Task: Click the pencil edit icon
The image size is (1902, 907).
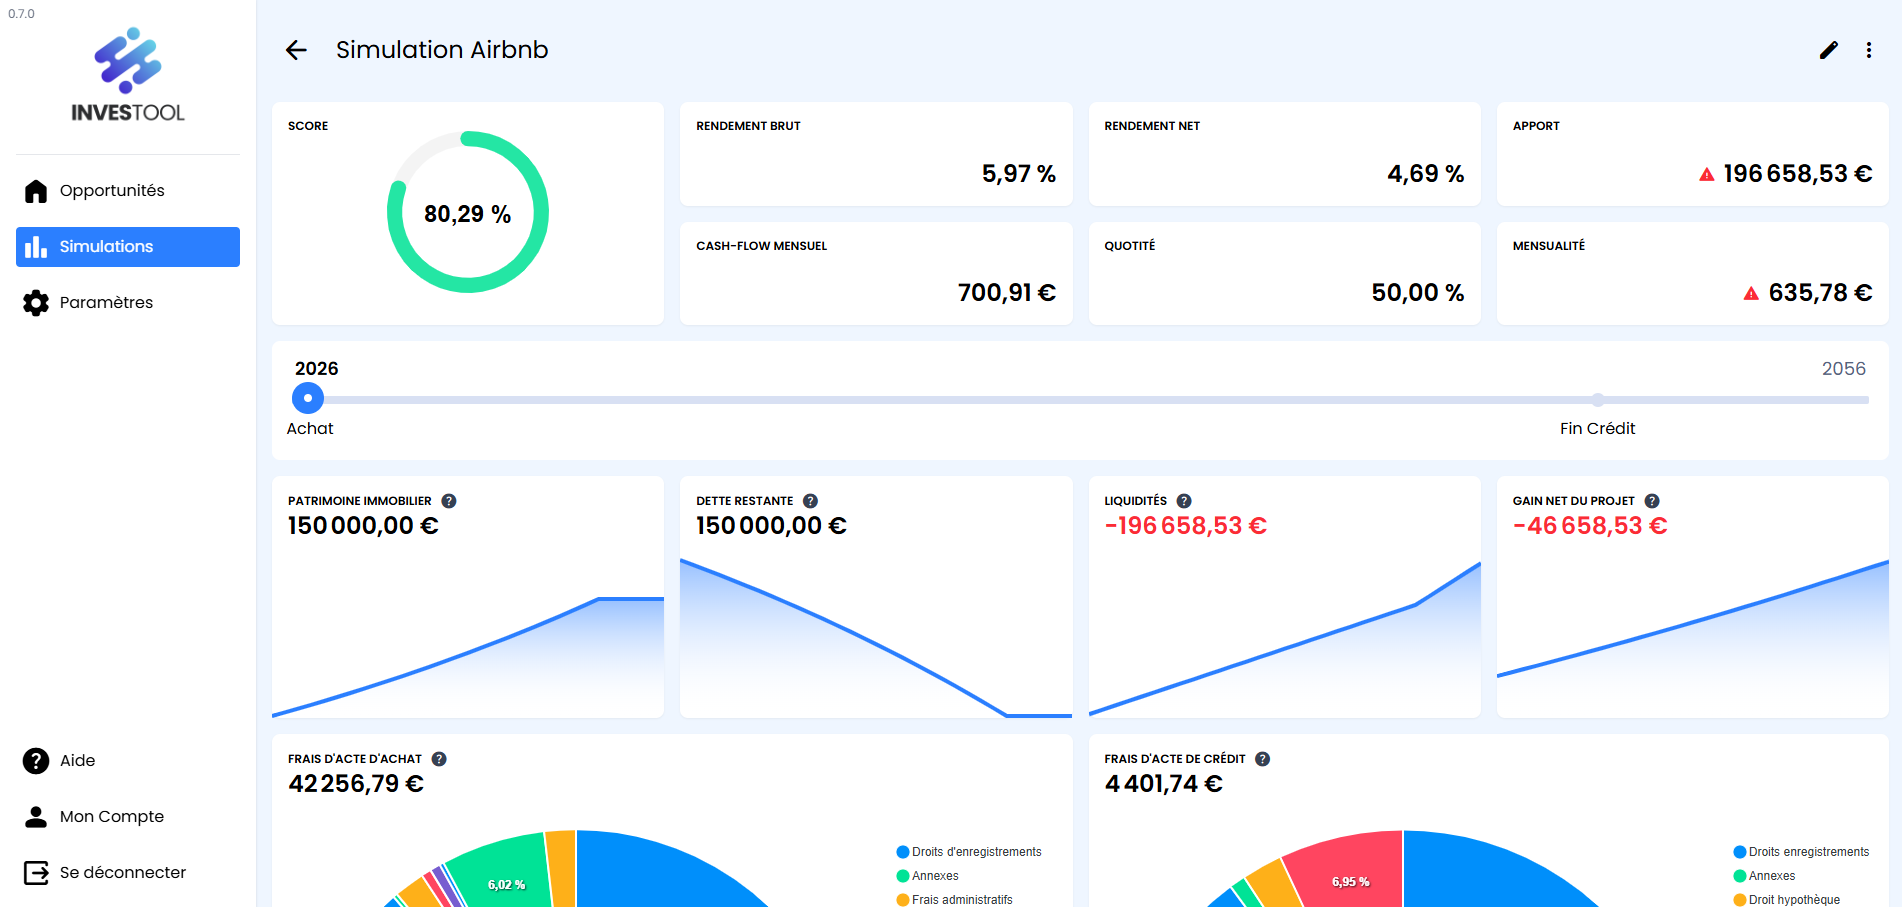Action: [1828, 50]
